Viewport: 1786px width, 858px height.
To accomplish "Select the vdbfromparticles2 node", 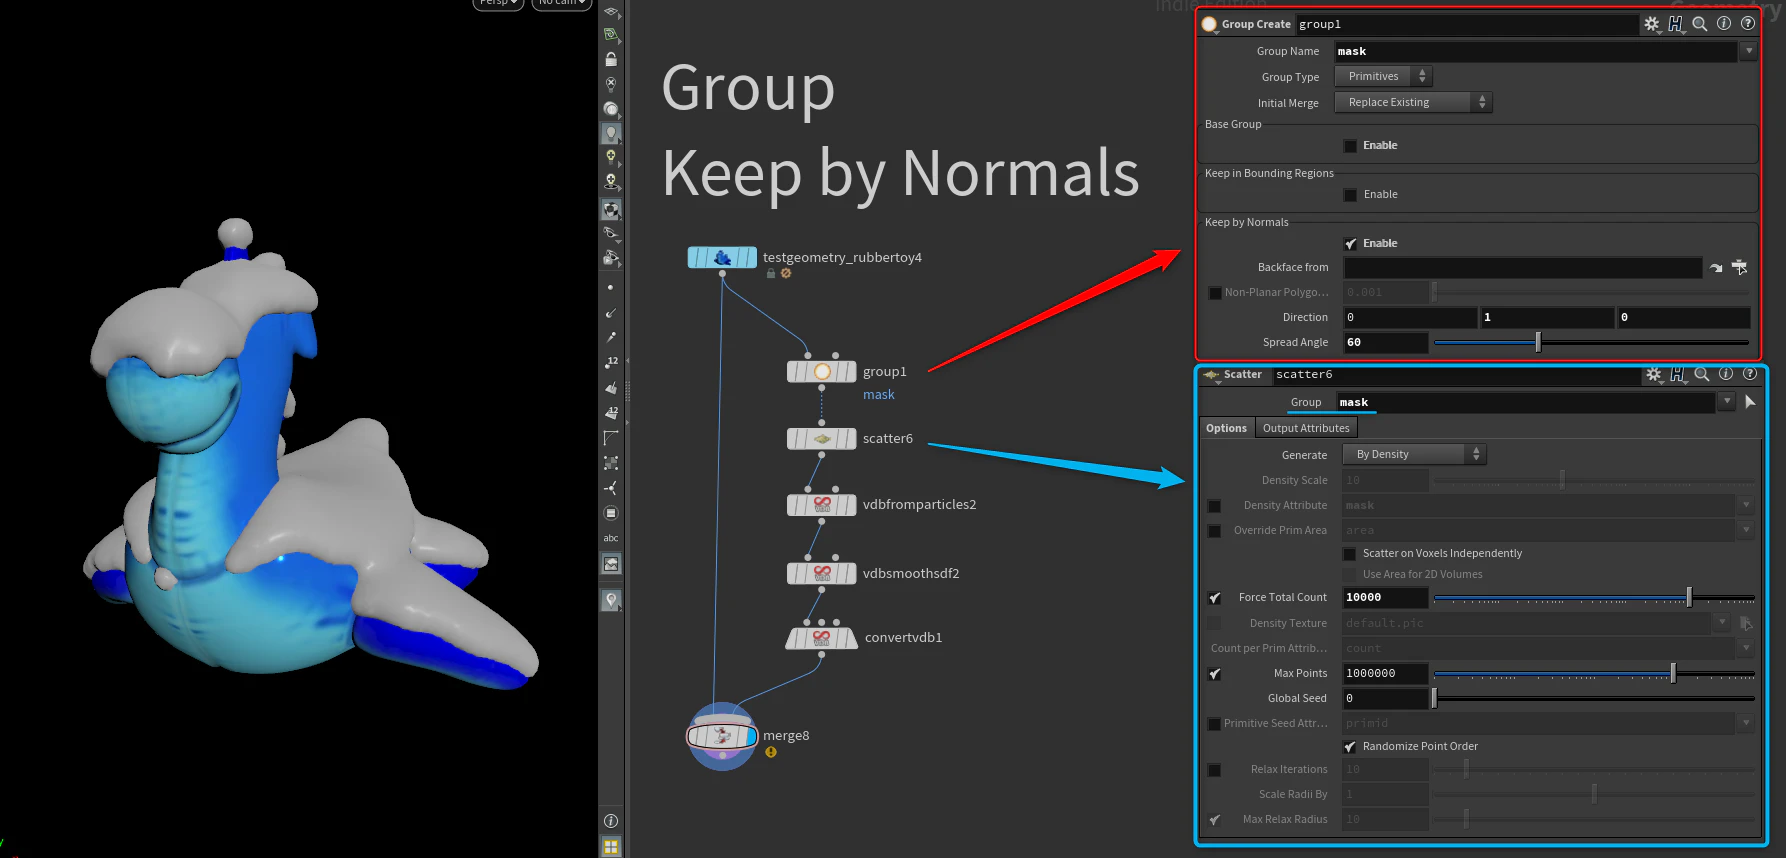I will pyautogui.click(x=822, y=505).
